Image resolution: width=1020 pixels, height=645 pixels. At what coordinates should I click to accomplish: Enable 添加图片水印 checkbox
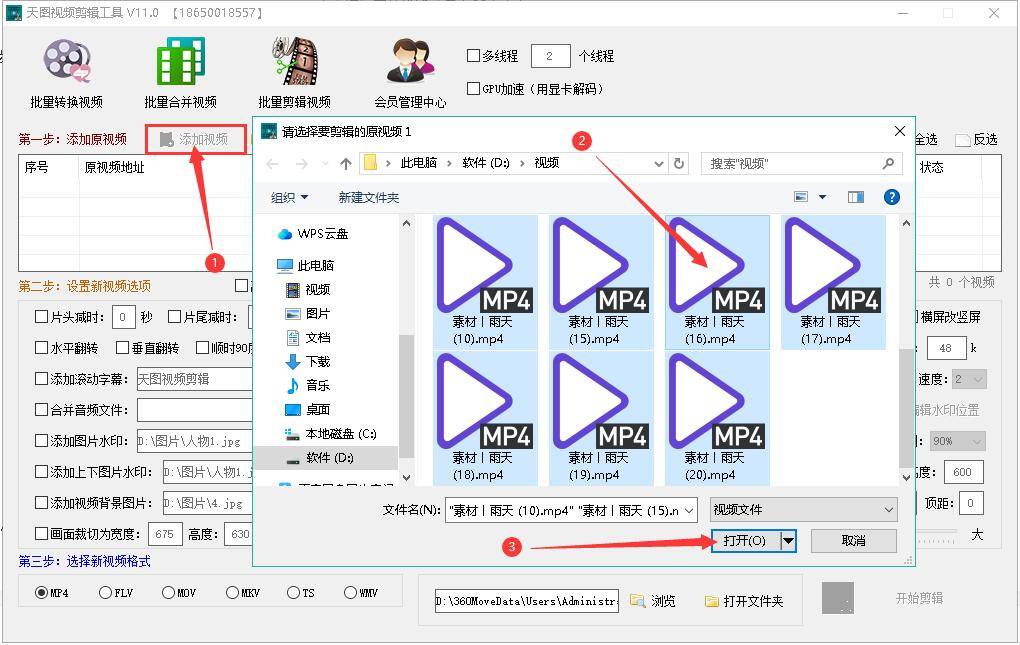tap(41, 441)
